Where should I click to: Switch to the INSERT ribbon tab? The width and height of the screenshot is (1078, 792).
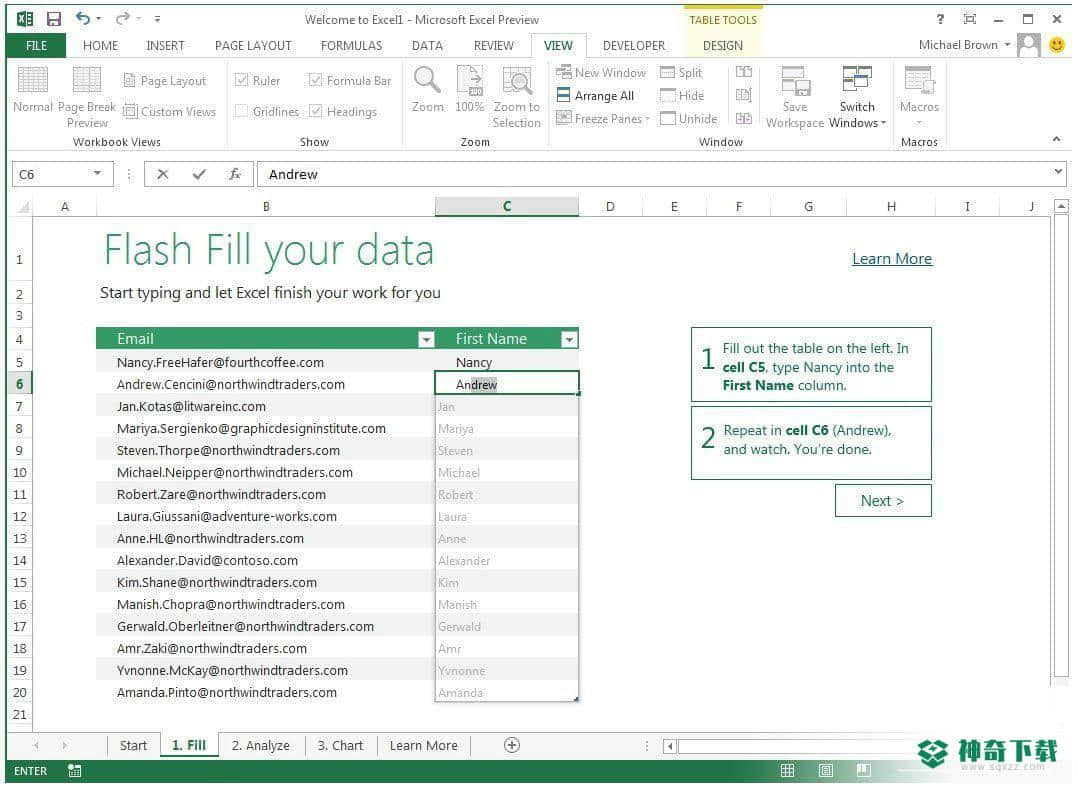pyautogui.click(x=165, y=45)
